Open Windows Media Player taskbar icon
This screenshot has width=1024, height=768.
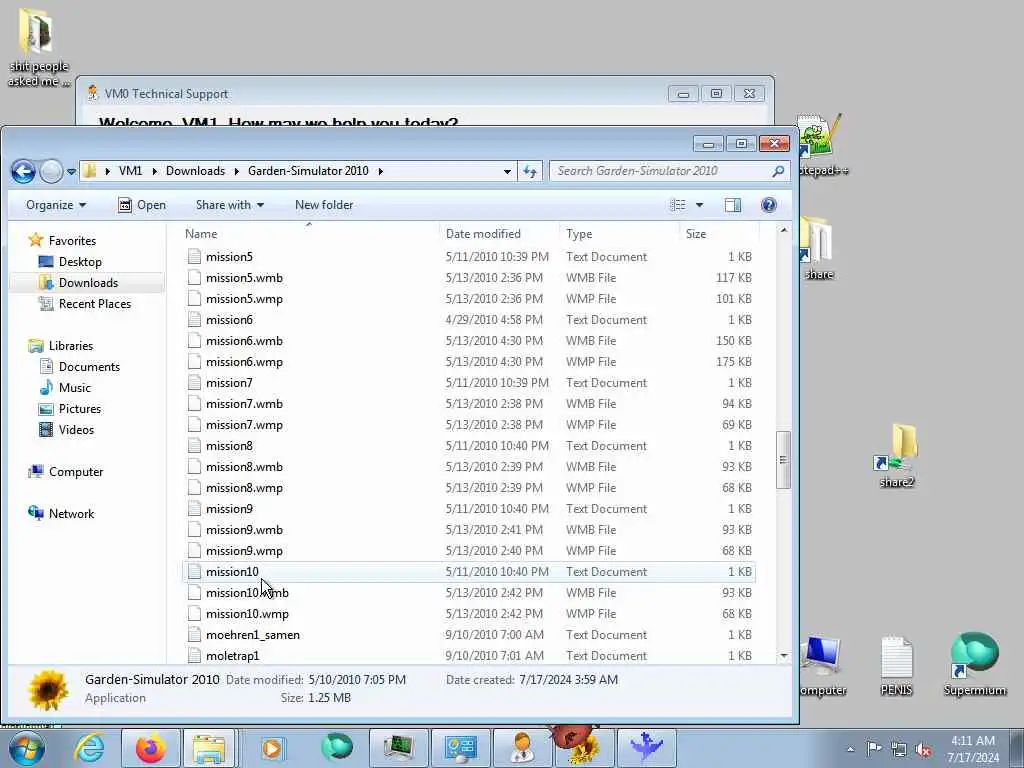[x=272, y=748]
